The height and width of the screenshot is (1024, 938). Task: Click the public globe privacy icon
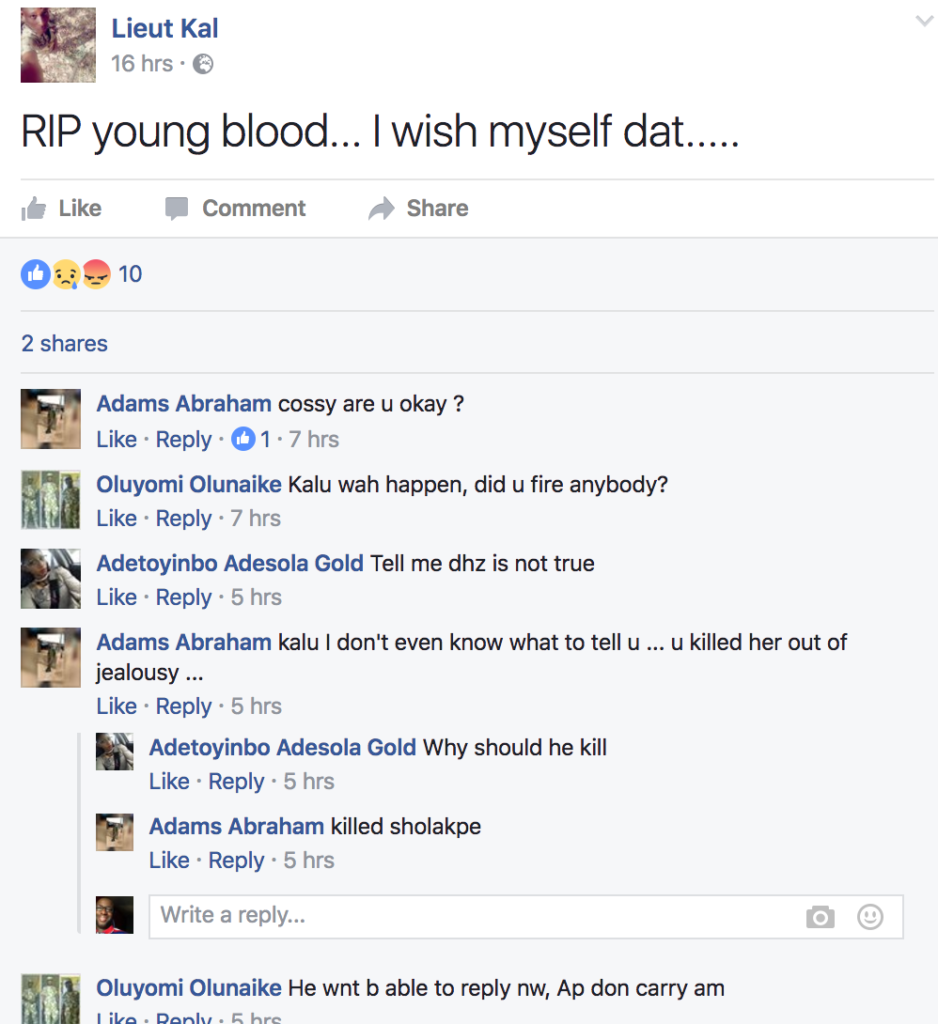(x=203, y=64)
